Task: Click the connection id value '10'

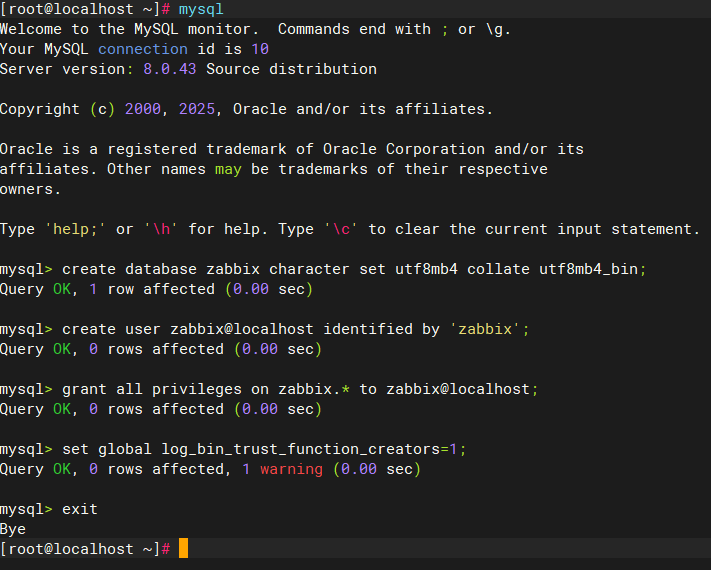Action: pos(260,49)
